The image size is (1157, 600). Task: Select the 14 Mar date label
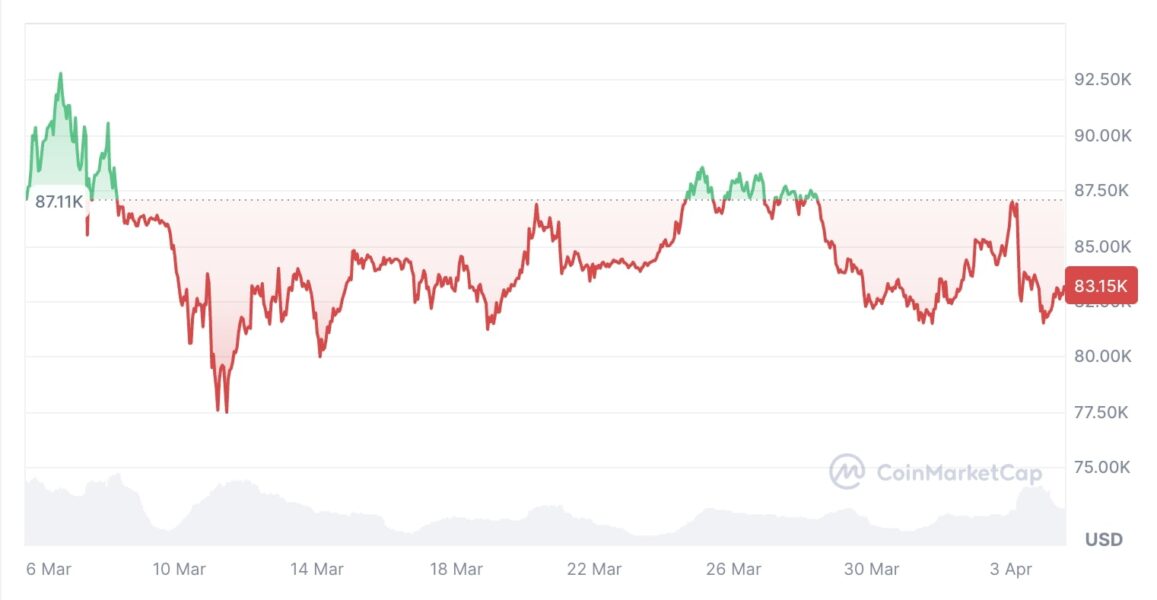pyautogui.click(x=317, y=570)
